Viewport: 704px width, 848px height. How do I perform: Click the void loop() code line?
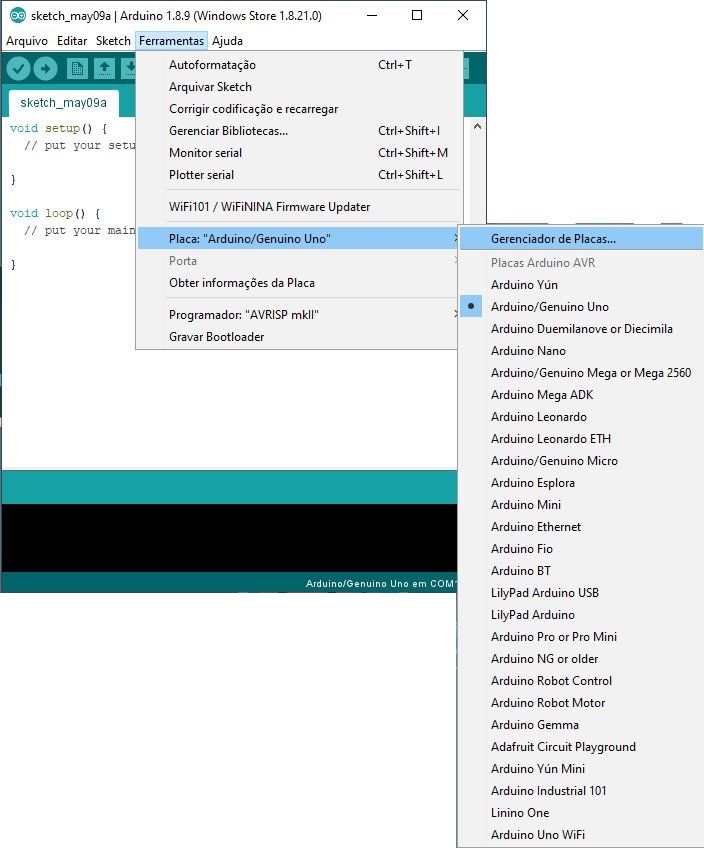(x=55, y=213)
